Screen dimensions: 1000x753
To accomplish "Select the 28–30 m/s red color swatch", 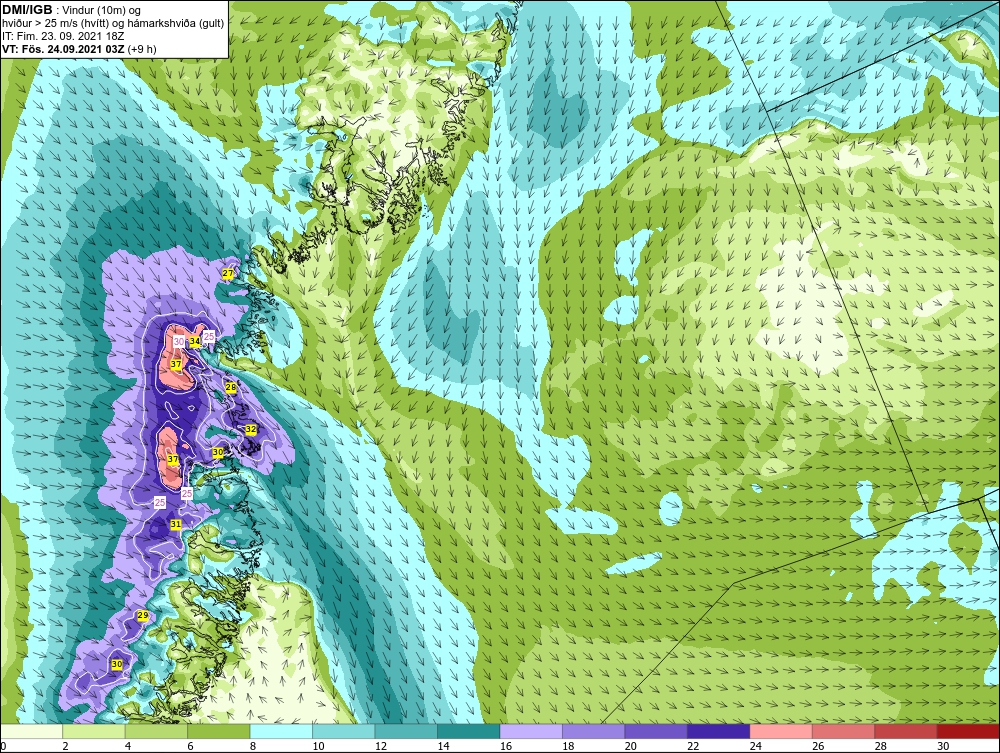I will (906, 731).
